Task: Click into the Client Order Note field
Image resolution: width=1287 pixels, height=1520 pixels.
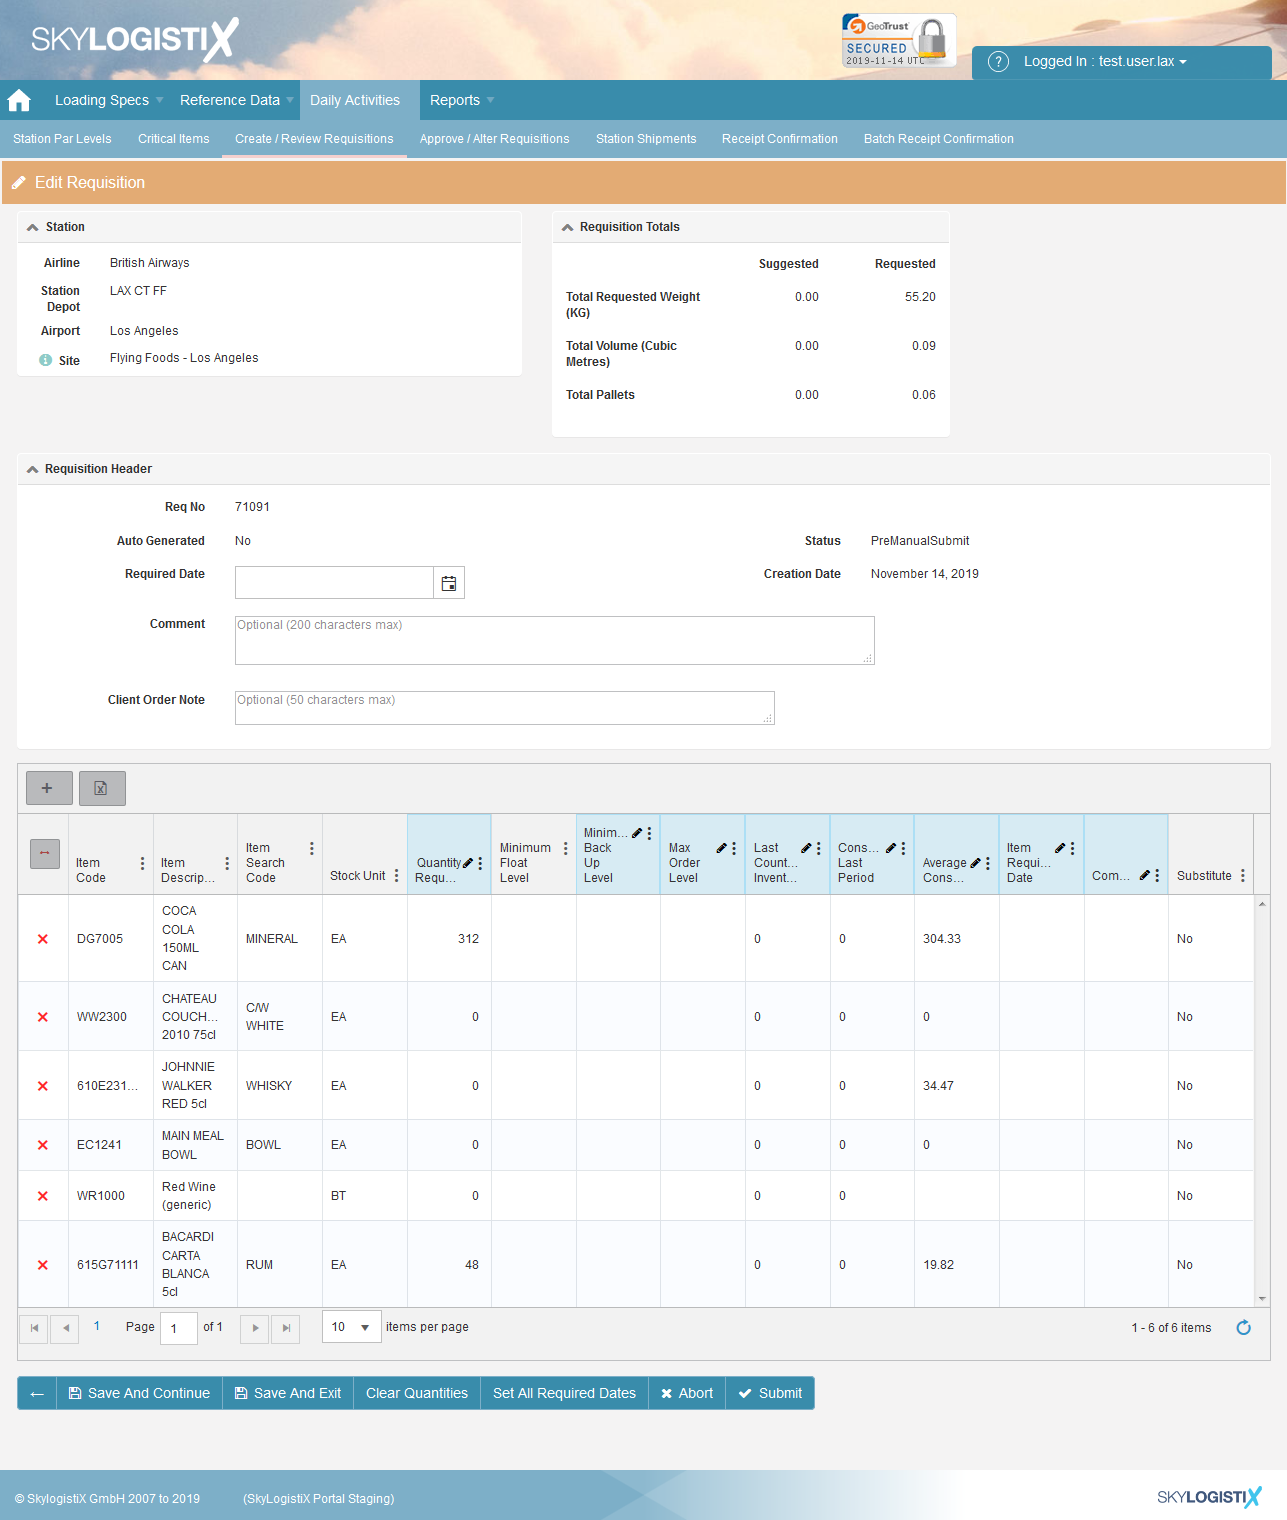Action: point(505,708)
